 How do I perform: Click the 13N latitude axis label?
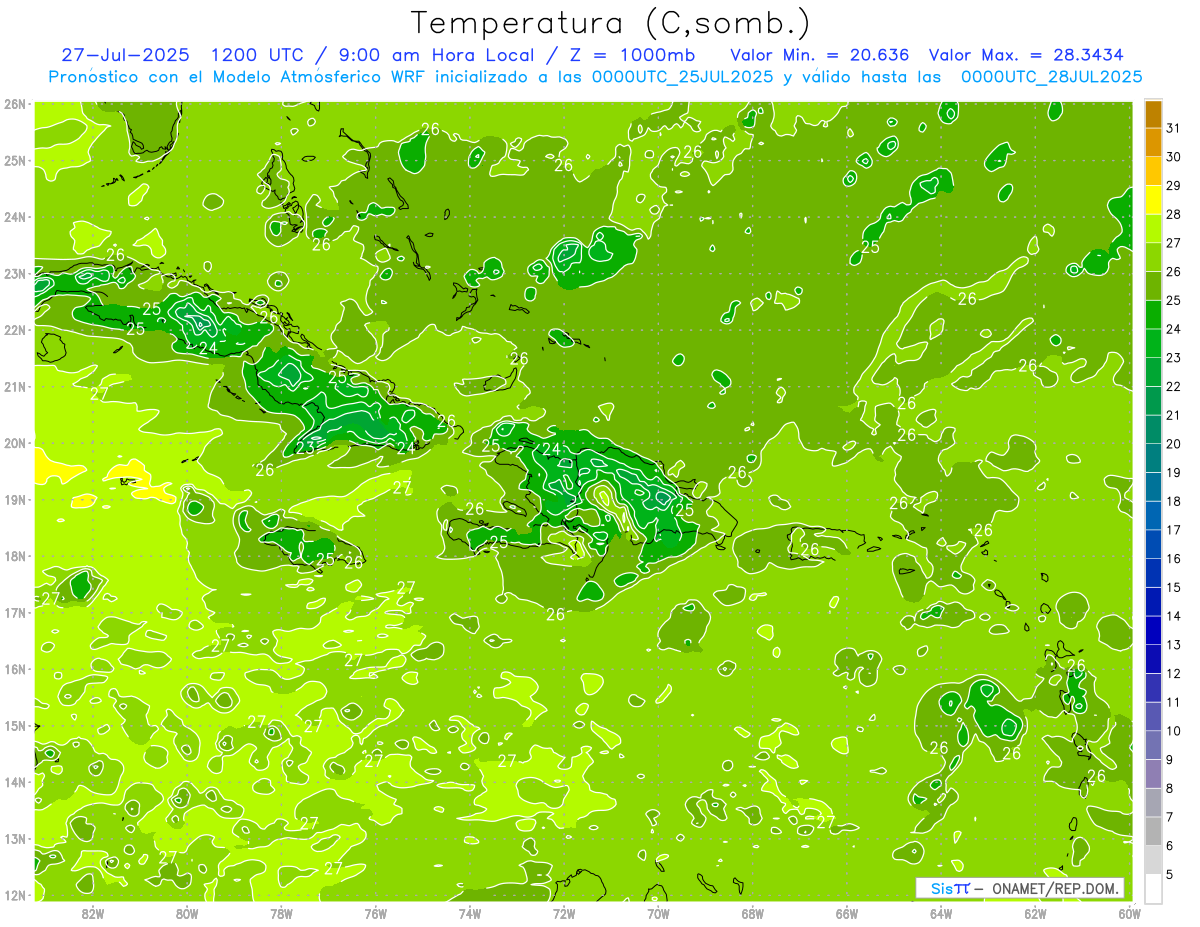pyautogui.click(x=14, y=838)
